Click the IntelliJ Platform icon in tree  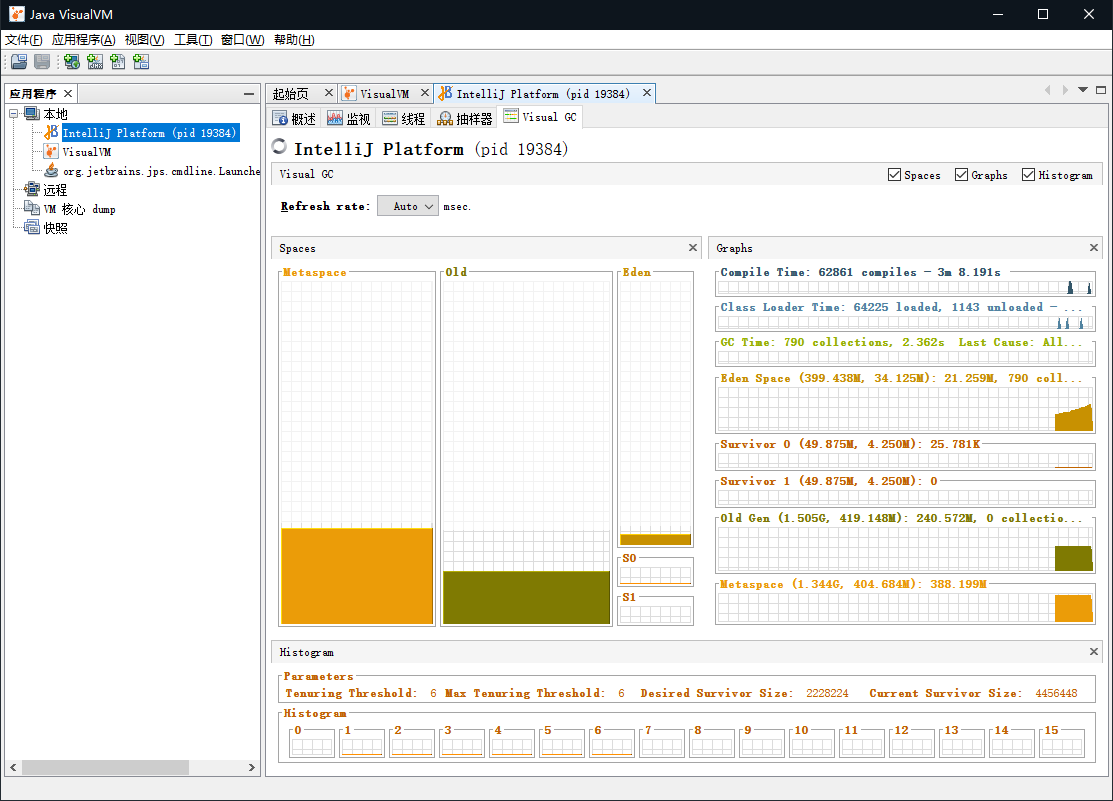(51, 132)
